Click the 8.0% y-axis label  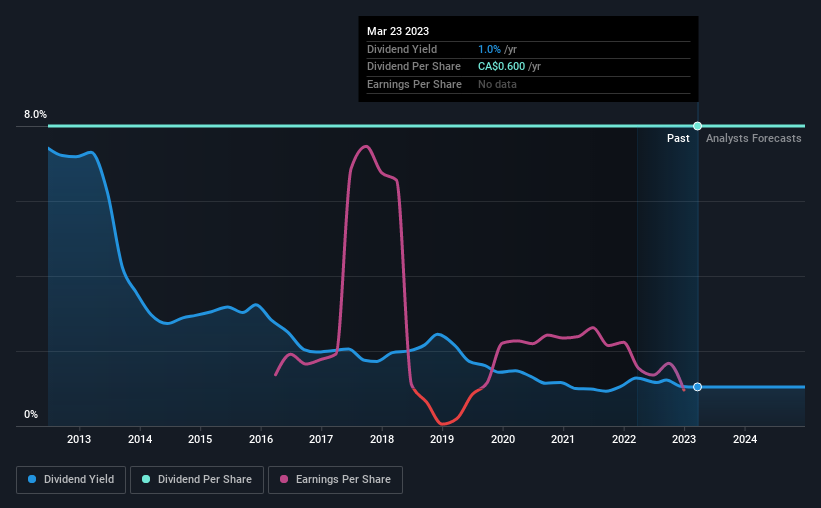[x=35, y=114]
